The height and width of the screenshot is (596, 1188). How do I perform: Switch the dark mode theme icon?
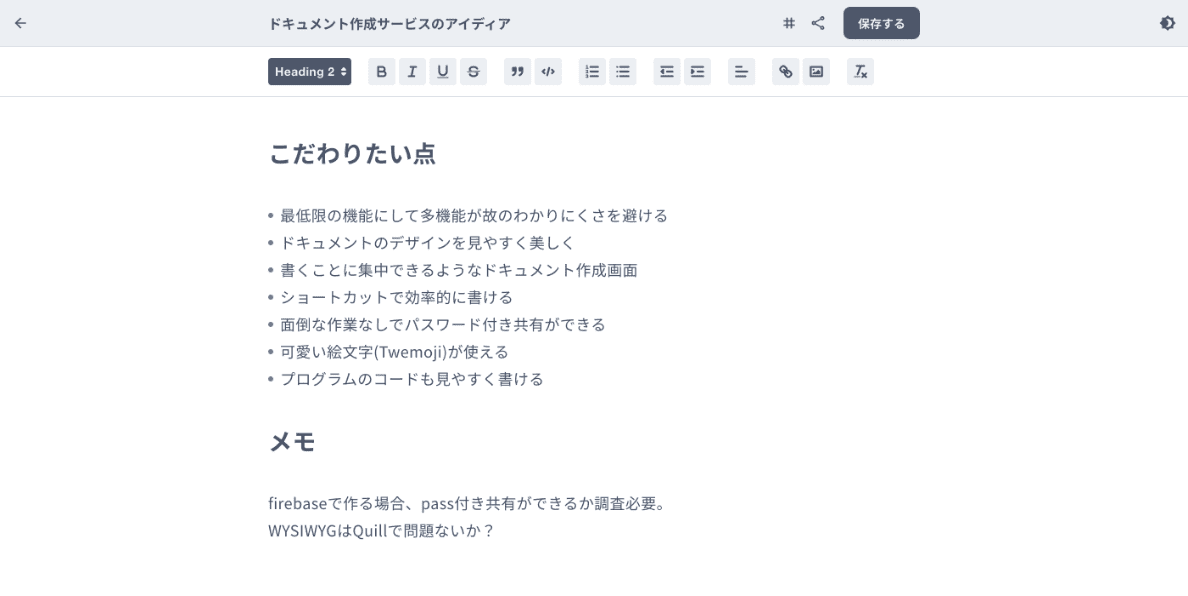tap(1167, 23)
